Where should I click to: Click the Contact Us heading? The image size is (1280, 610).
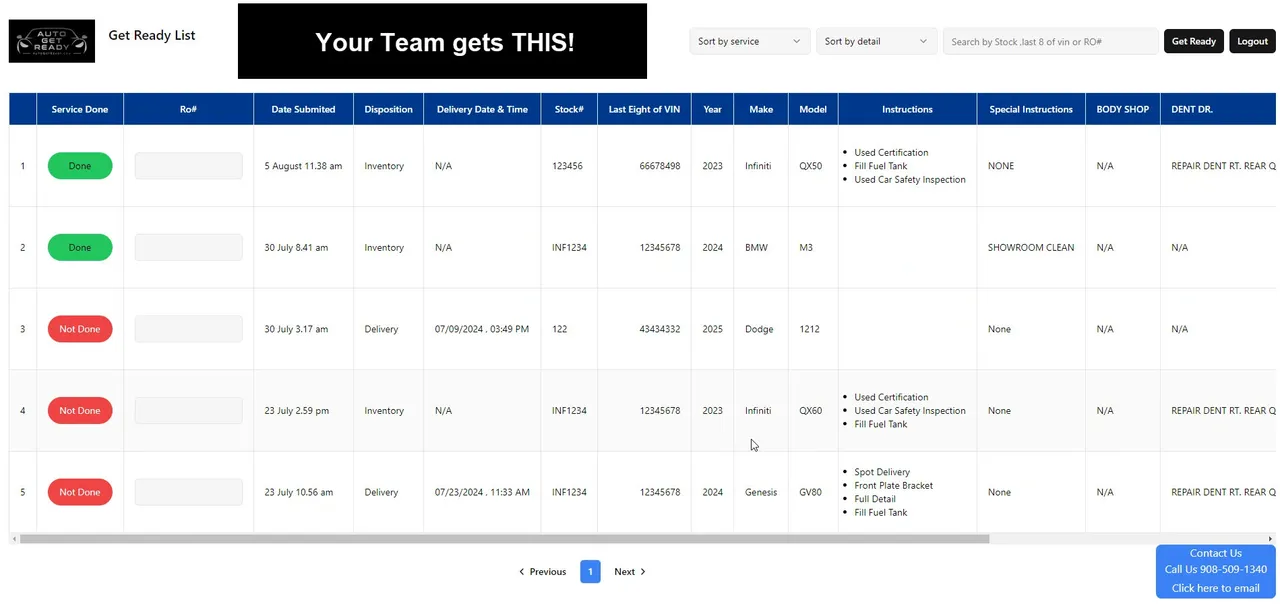tap(1215, 553)
